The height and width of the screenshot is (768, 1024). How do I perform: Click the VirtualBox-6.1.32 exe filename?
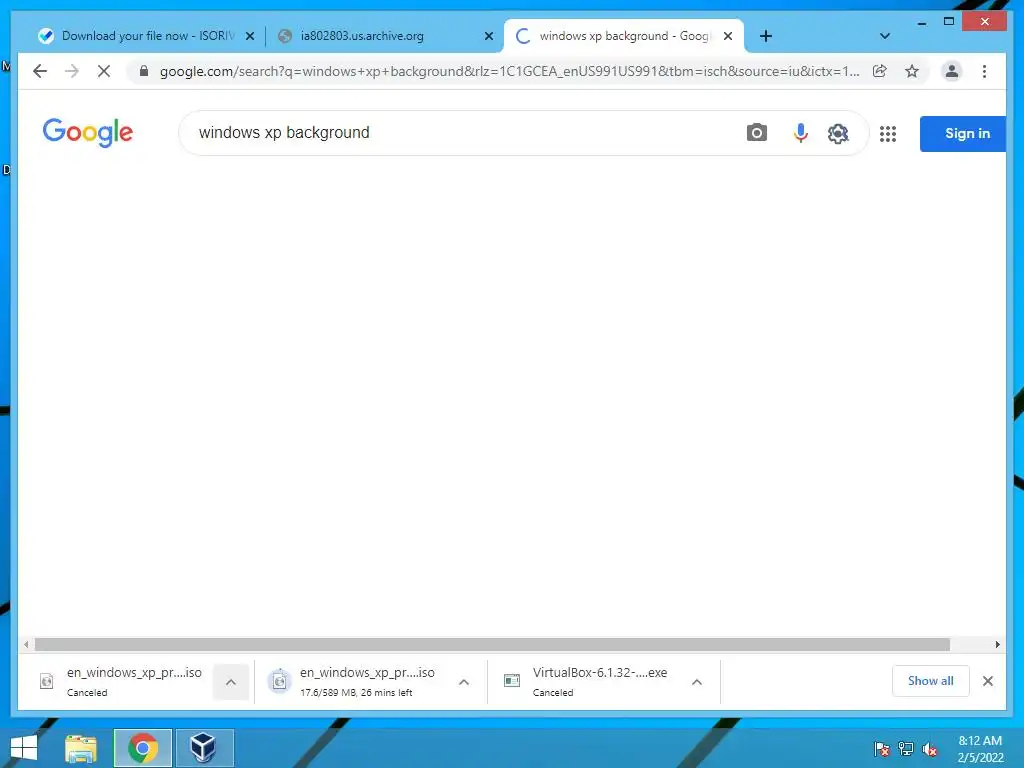600,673
